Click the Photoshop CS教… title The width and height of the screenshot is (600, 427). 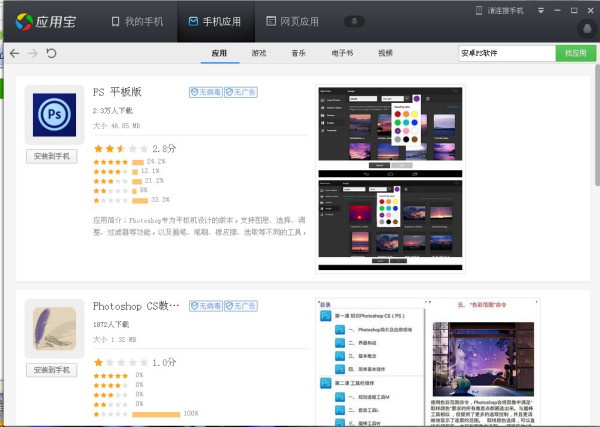pyautogui.click(x=136, y=306)
